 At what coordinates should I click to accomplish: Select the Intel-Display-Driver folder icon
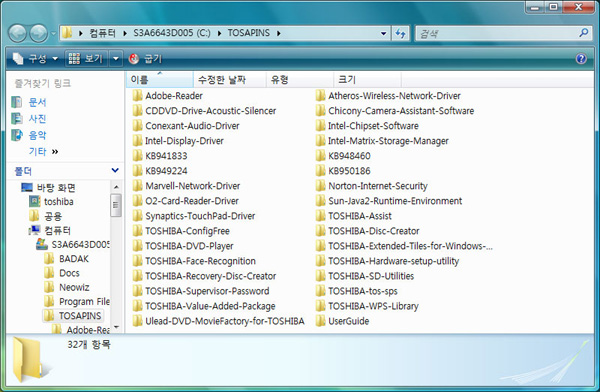pos(137,141)
